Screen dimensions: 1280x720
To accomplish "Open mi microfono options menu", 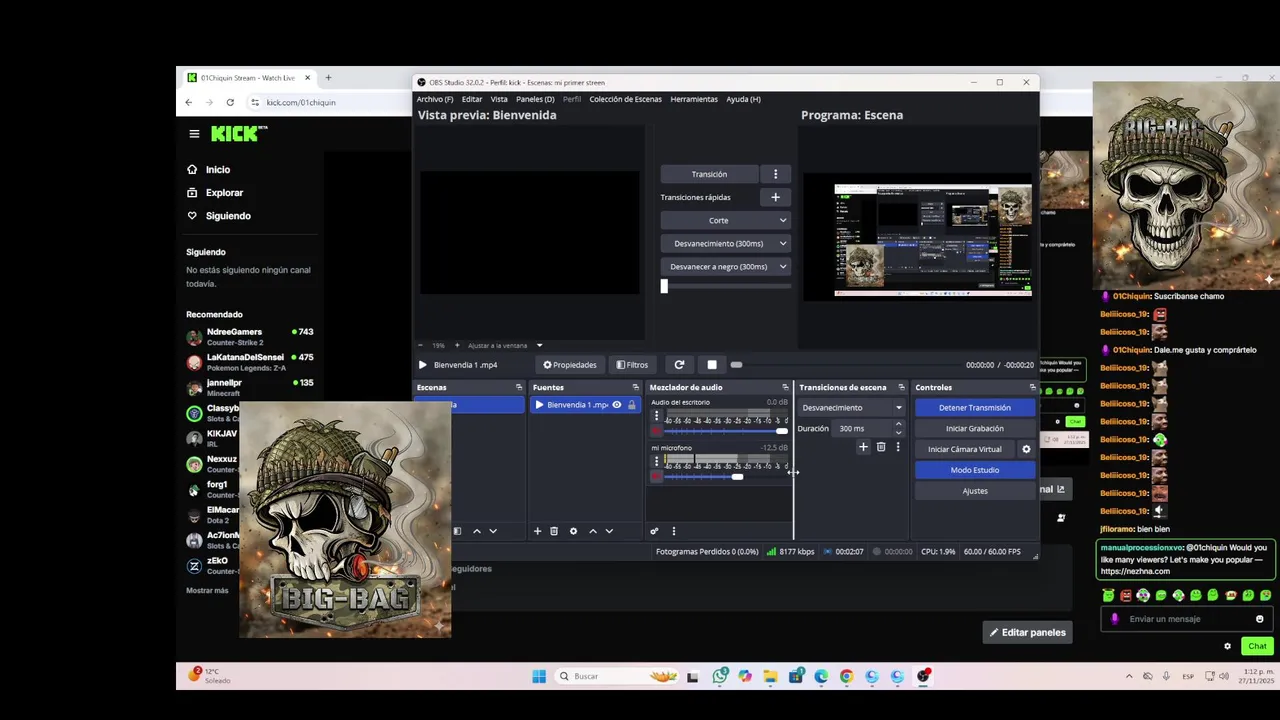I will point(656,461).
